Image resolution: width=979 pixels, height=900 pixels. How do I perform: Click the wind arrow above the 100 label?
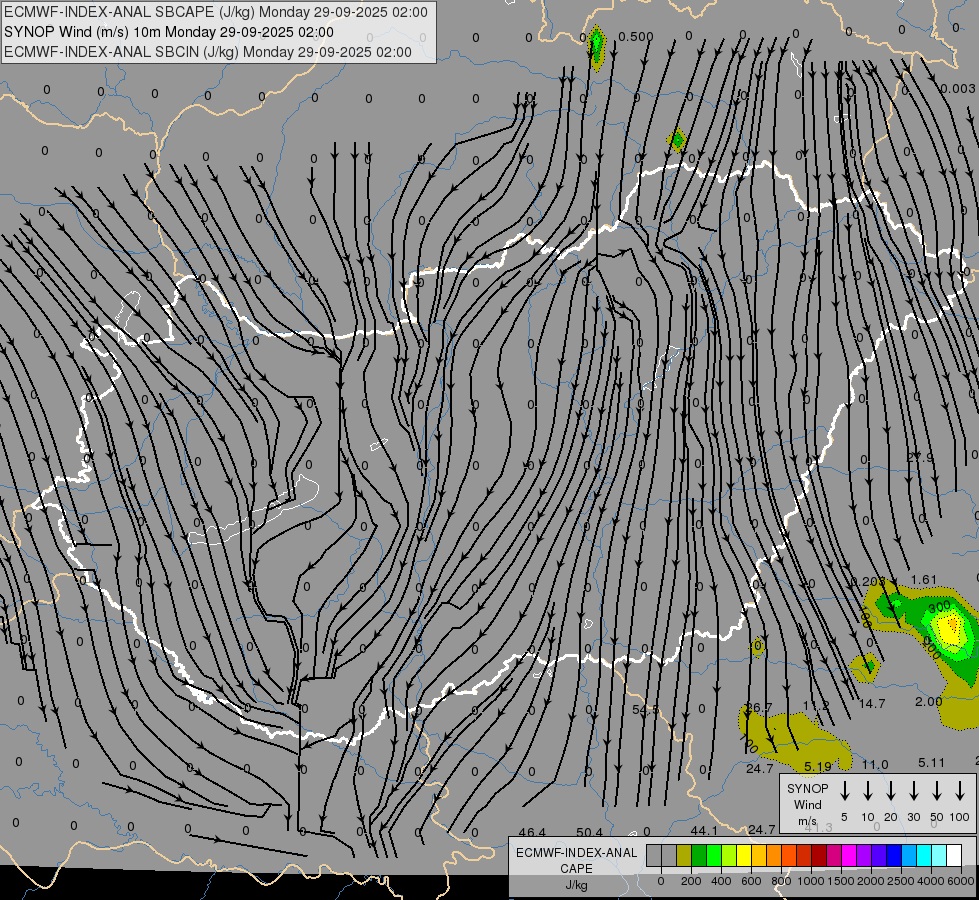point(960,790)
